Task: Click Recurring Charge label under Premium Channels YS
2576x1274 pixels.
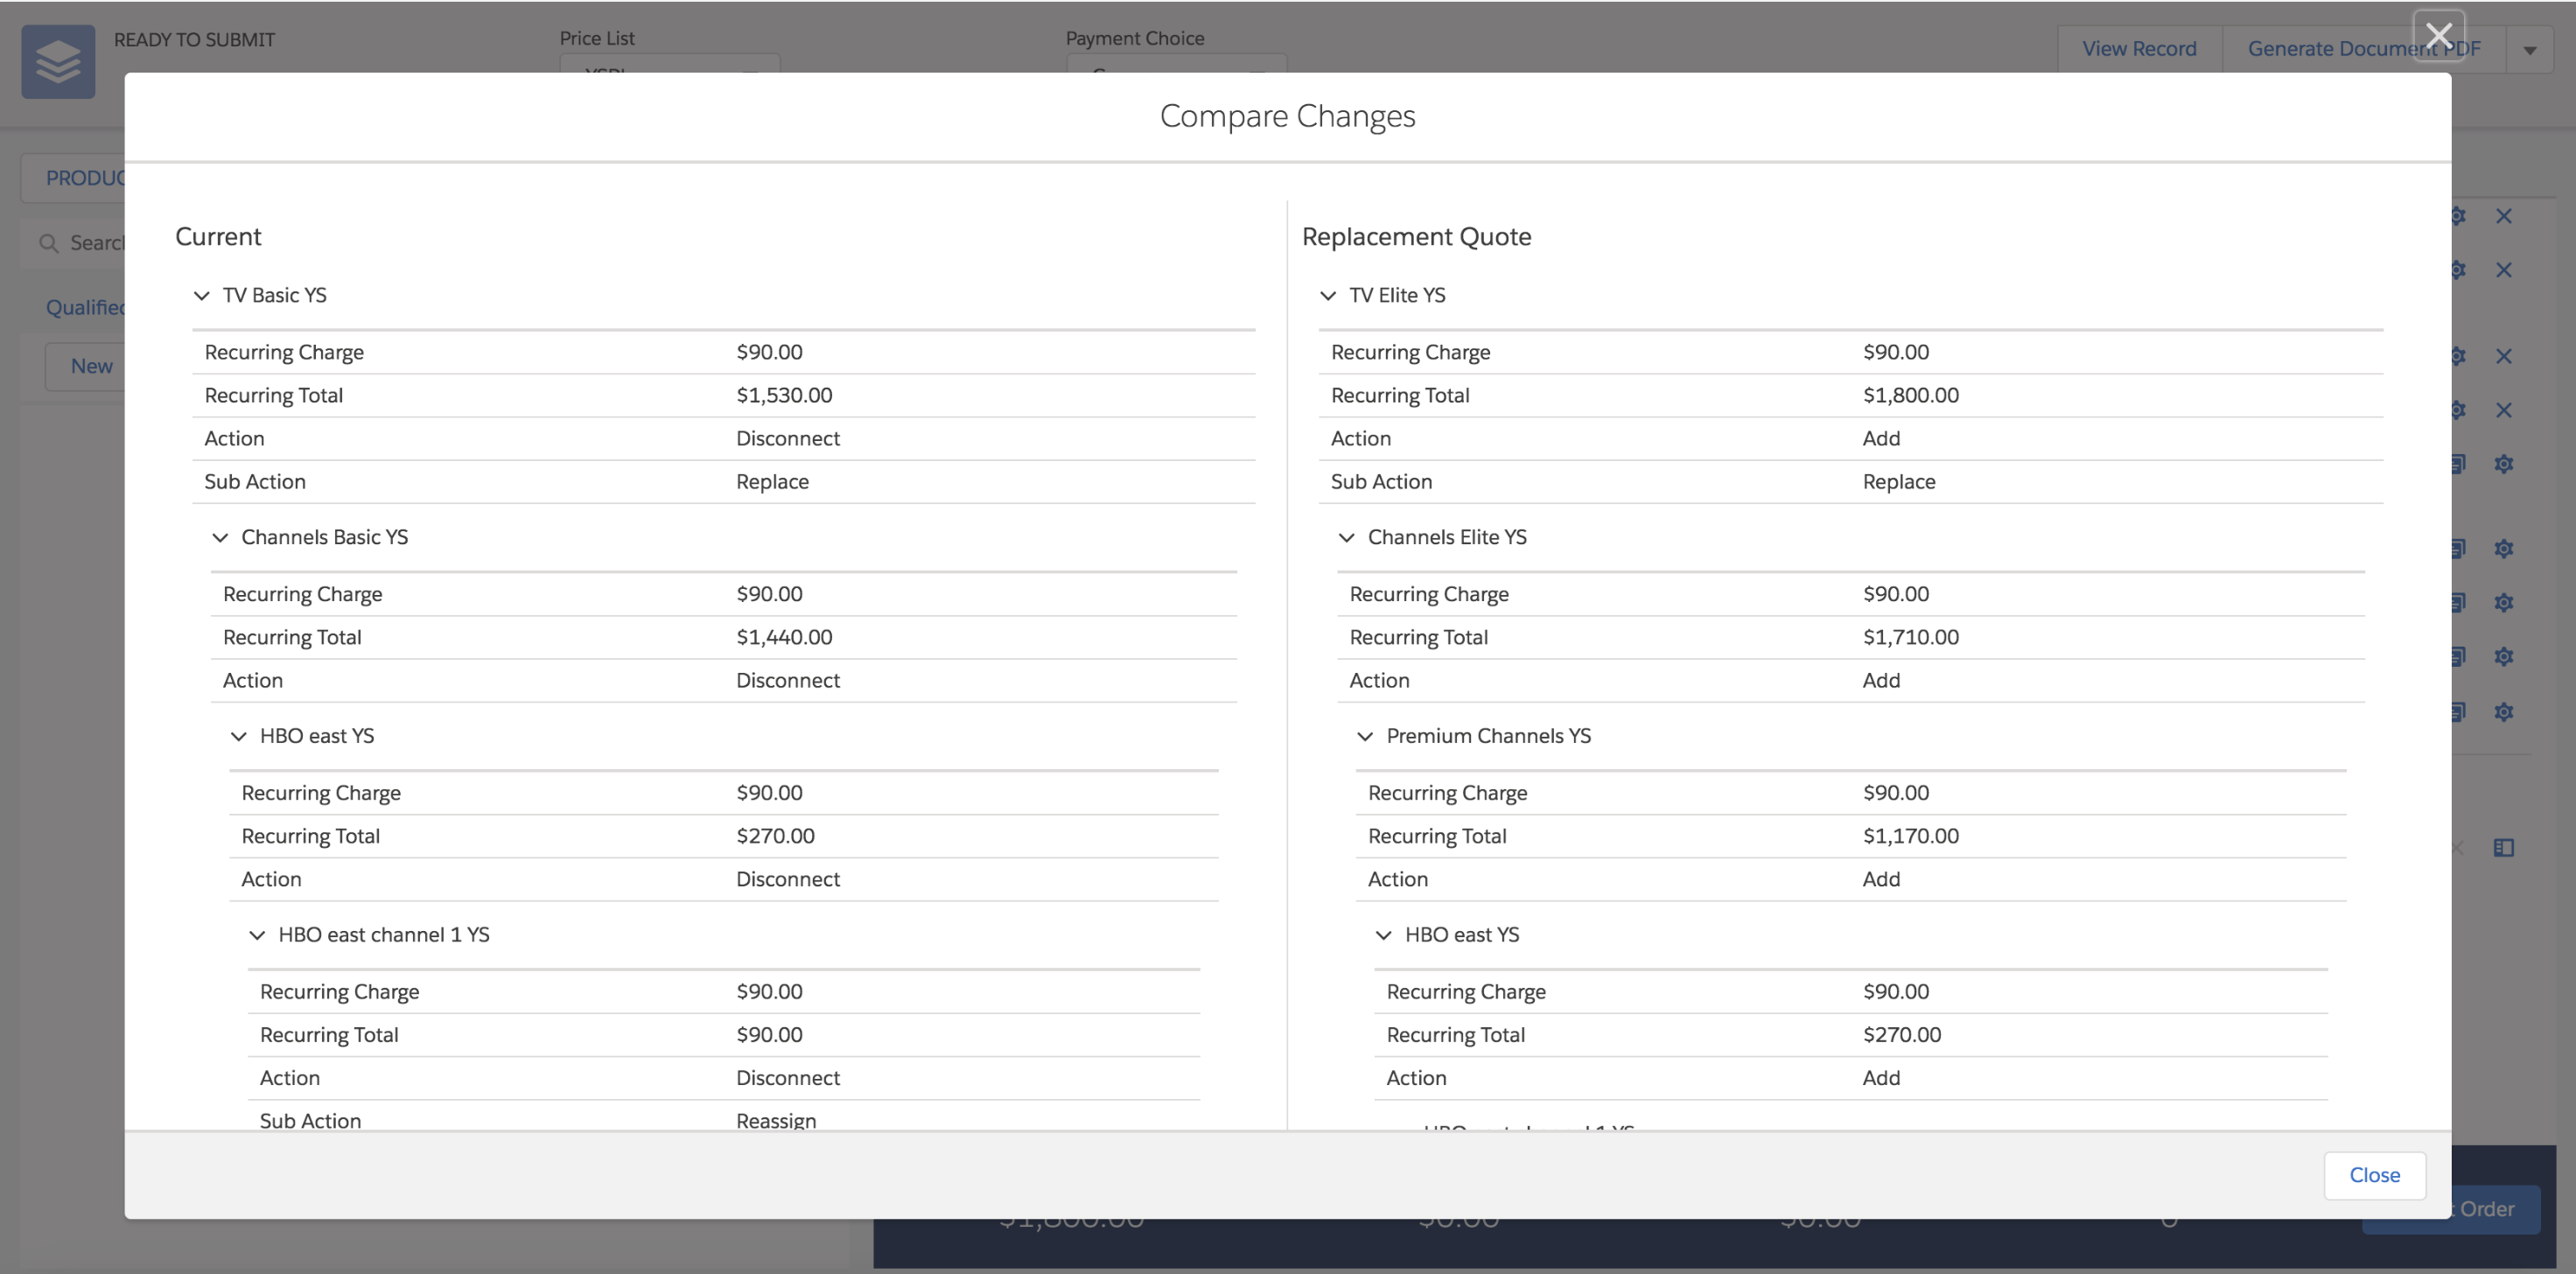Action: 1447,793
